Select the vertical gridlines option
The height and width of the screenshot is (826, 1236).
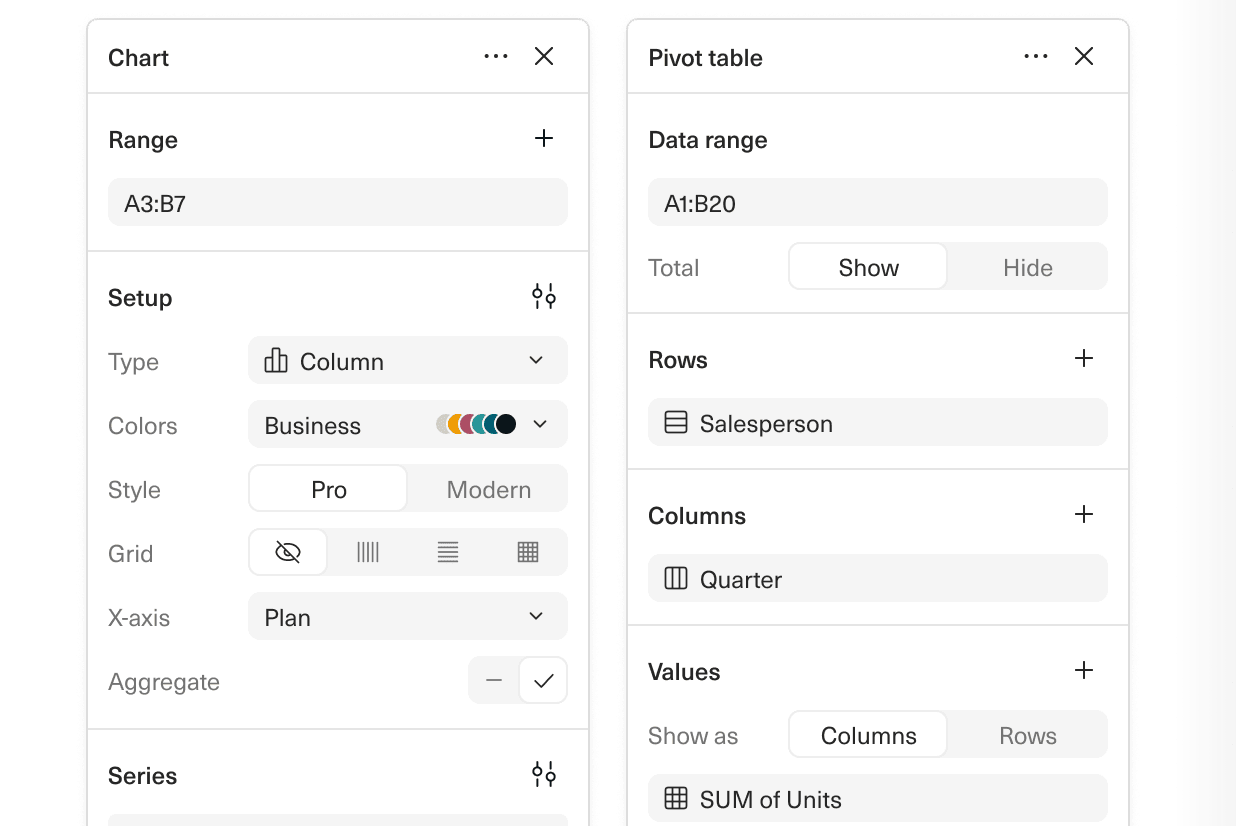[x=367, y=552]
